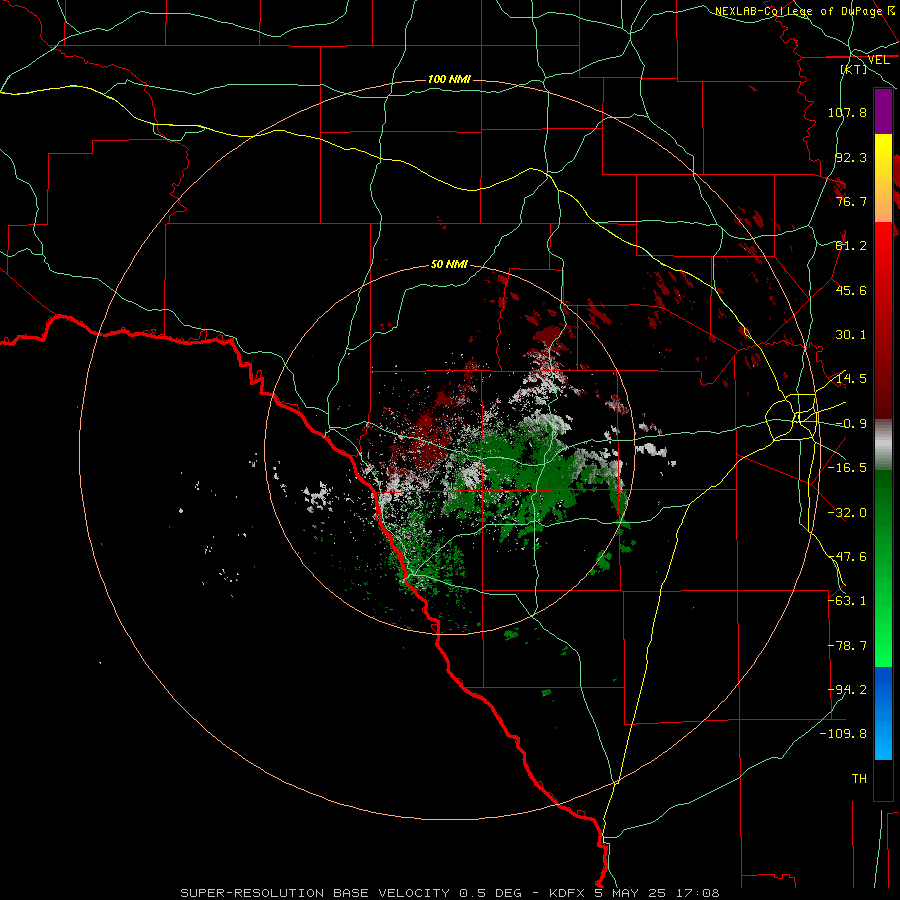Click the 92.3 velocity scale value
The image size is (900, 900).
point(851,157)
